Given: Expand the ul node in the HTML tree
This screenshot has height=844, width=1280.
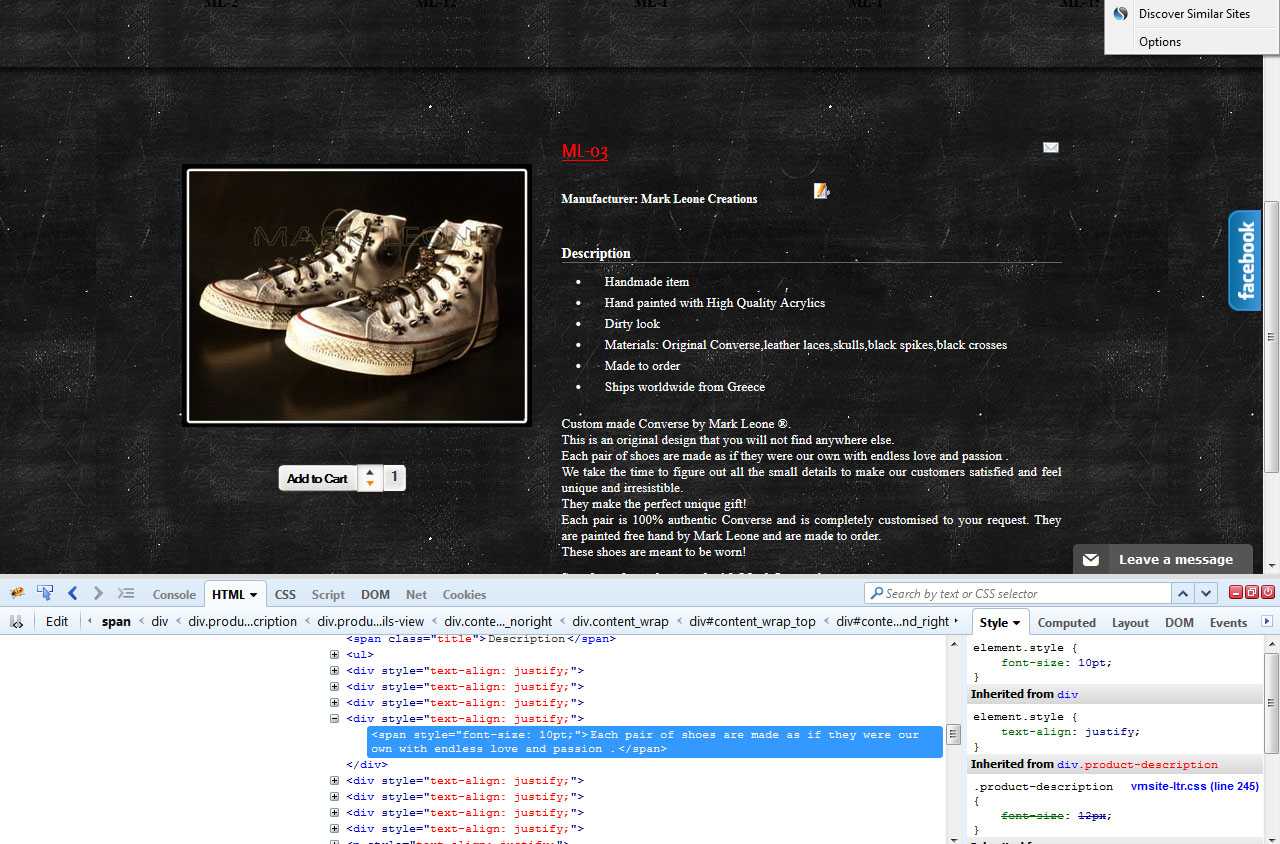Looking at the screenshot, I should [x=334, y=655].
